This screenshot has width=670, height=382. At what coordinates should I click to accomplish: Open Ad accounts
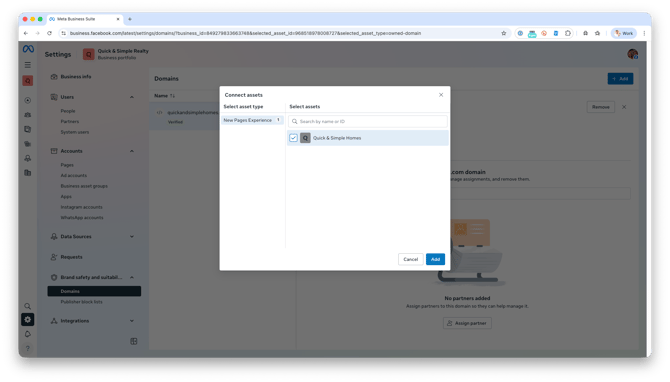click(73, 175)
